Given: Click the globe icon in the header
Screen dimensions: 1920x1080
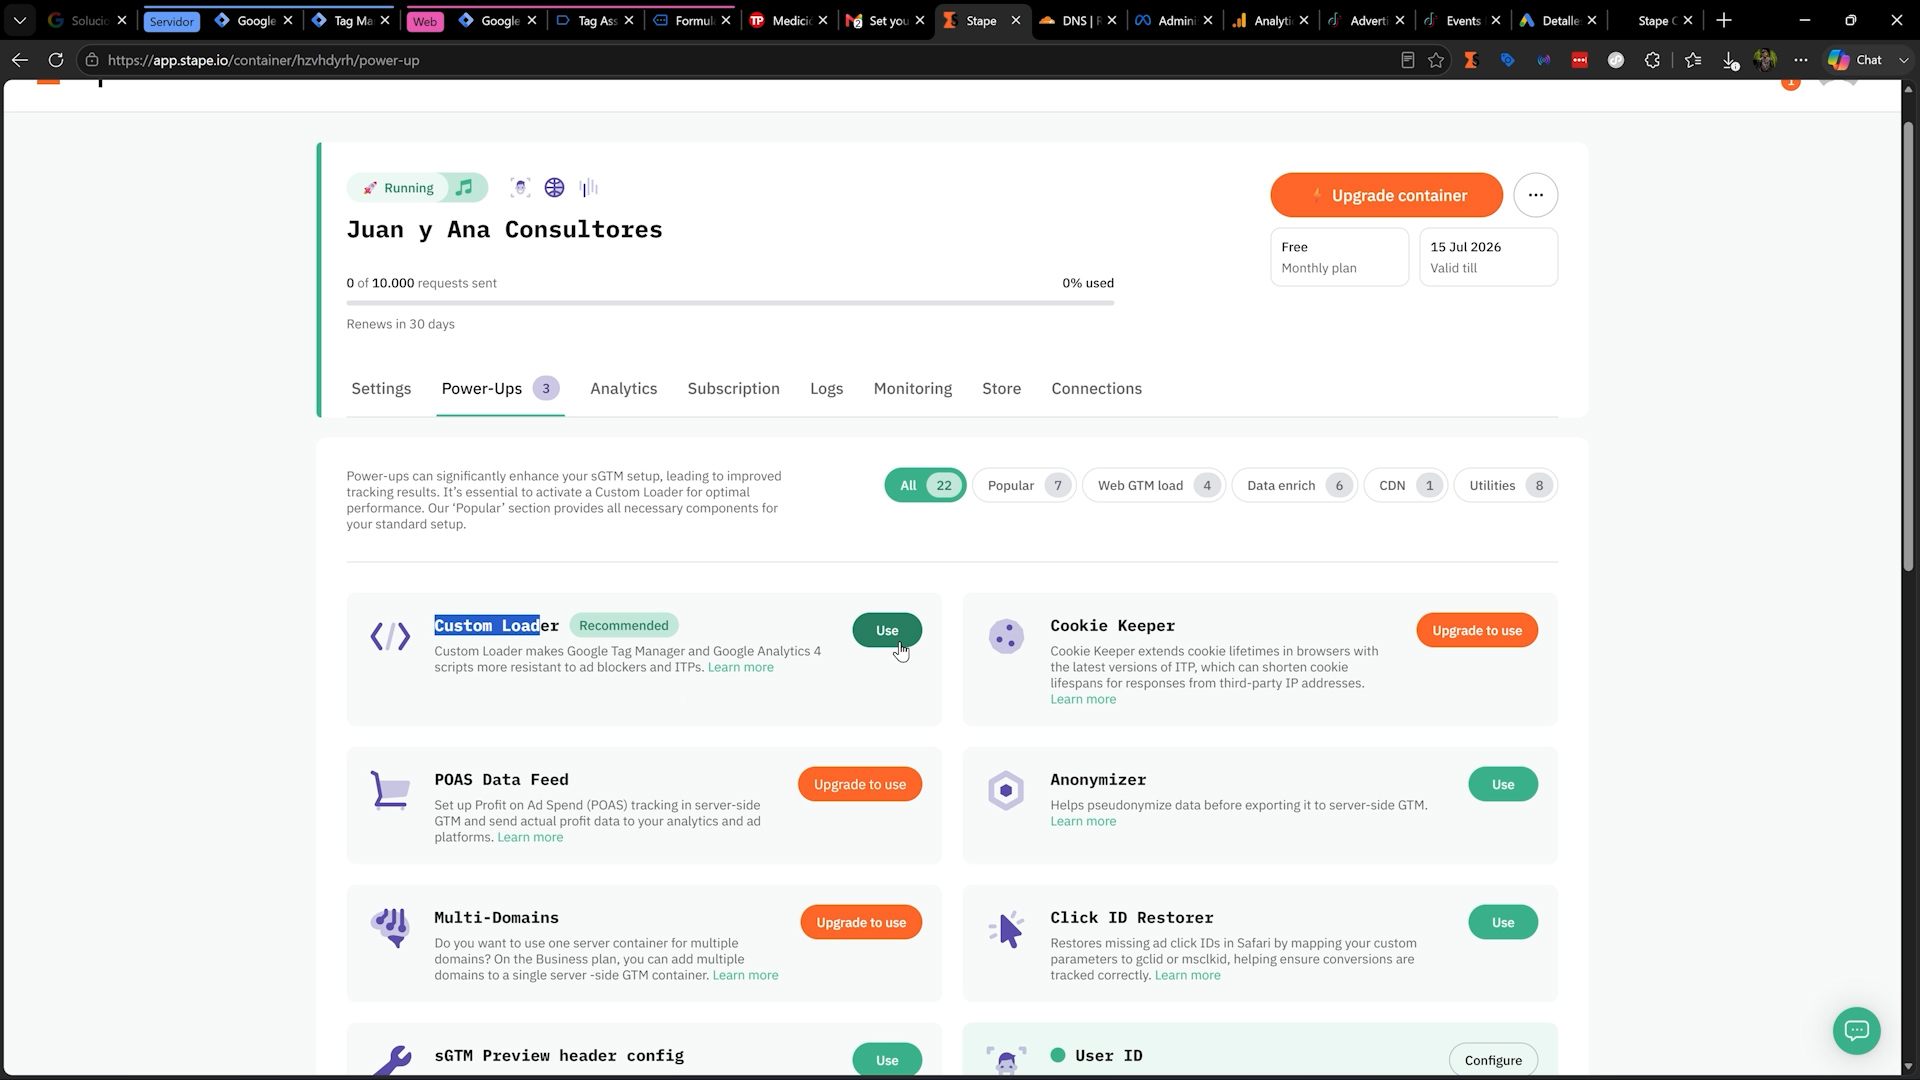Looking at the screenshot, I should point(554,187).
